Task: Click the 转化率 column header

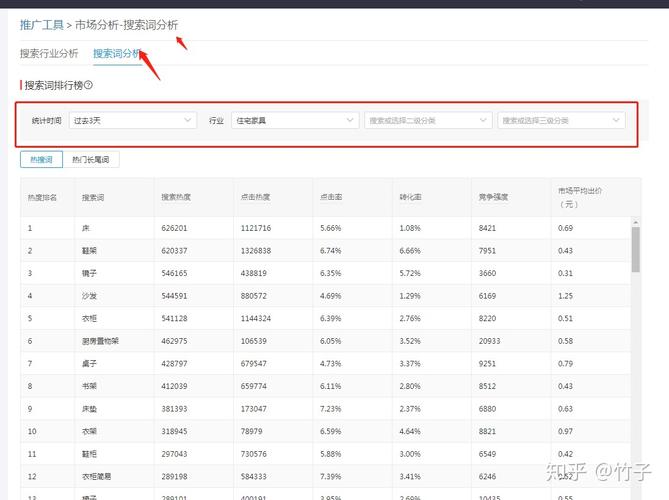Action: click(410, 197)
